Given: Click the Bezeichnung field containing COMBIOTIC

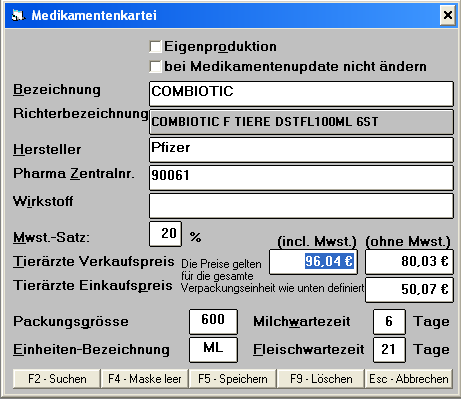Looking at the screenshot, I should 301,94.
